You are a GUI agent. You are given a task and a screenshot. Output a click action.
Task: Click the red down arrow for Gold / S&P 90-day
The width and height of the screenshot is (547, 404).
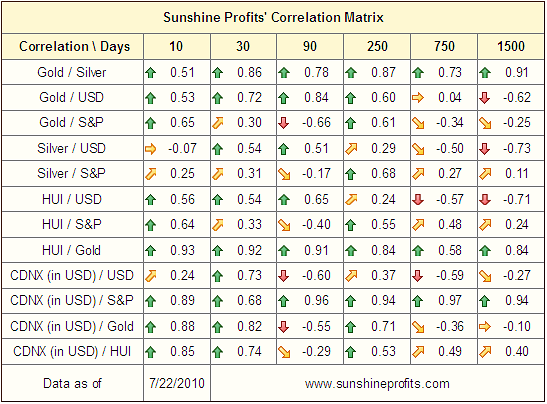[284, 123]
